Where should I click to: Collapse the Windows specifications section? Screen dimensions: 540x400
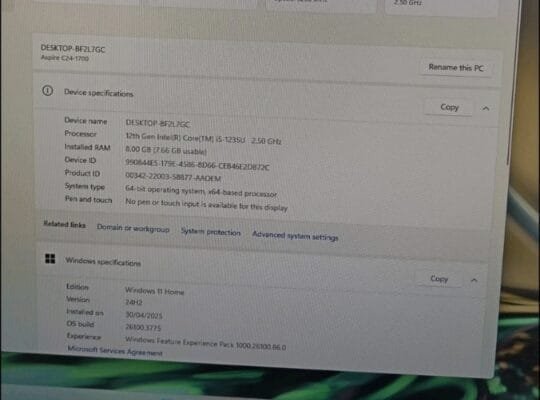474,280
